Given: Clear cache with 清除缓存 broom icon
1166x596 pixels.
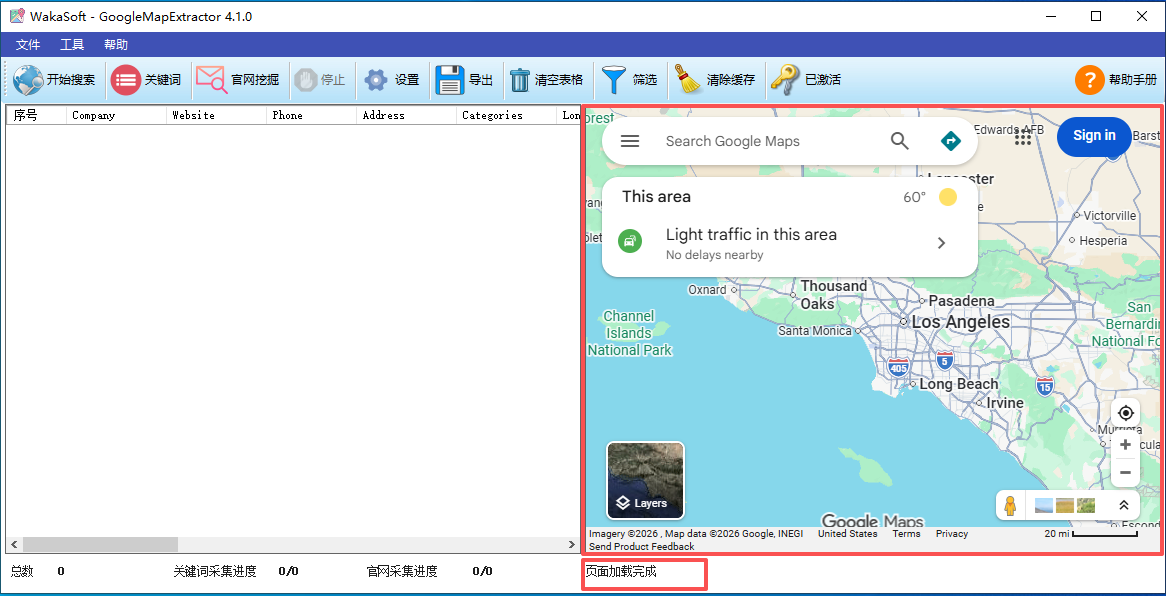Looking at the screenshot, I should (688, 80).
